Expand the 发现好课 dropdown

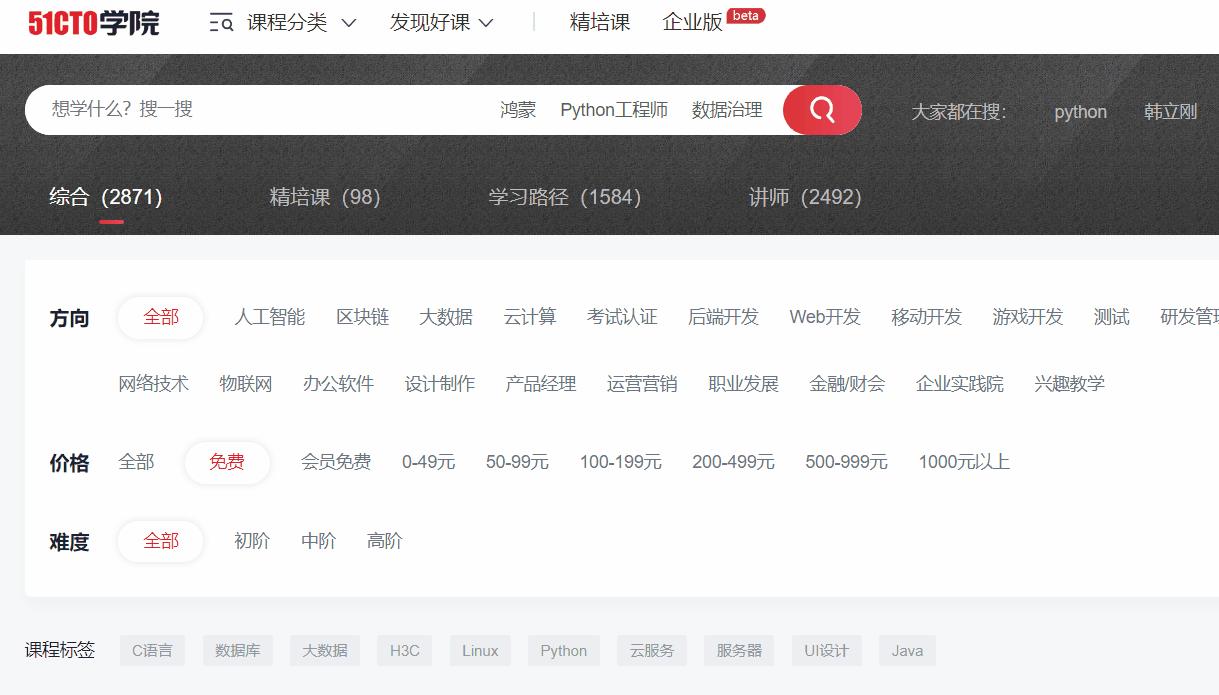428,21
